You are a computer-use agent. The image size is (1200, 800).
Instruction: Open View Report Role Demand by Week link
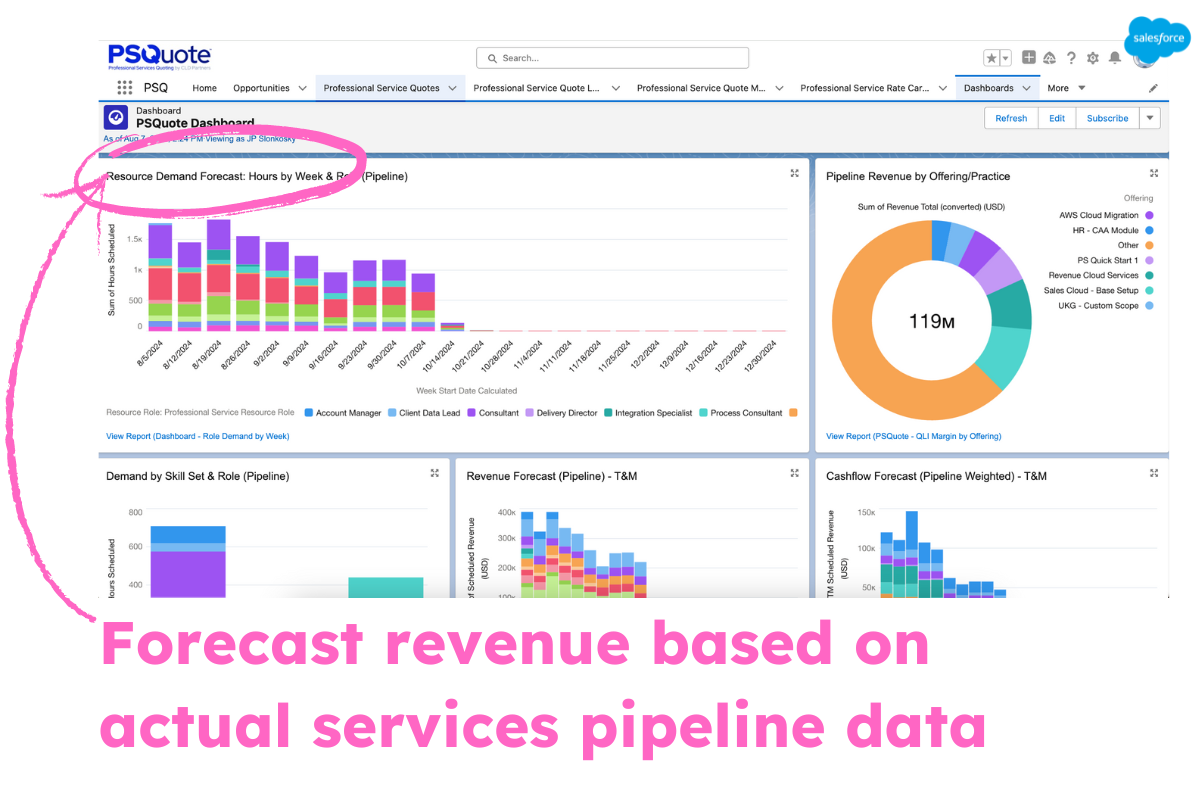(197, 436)
